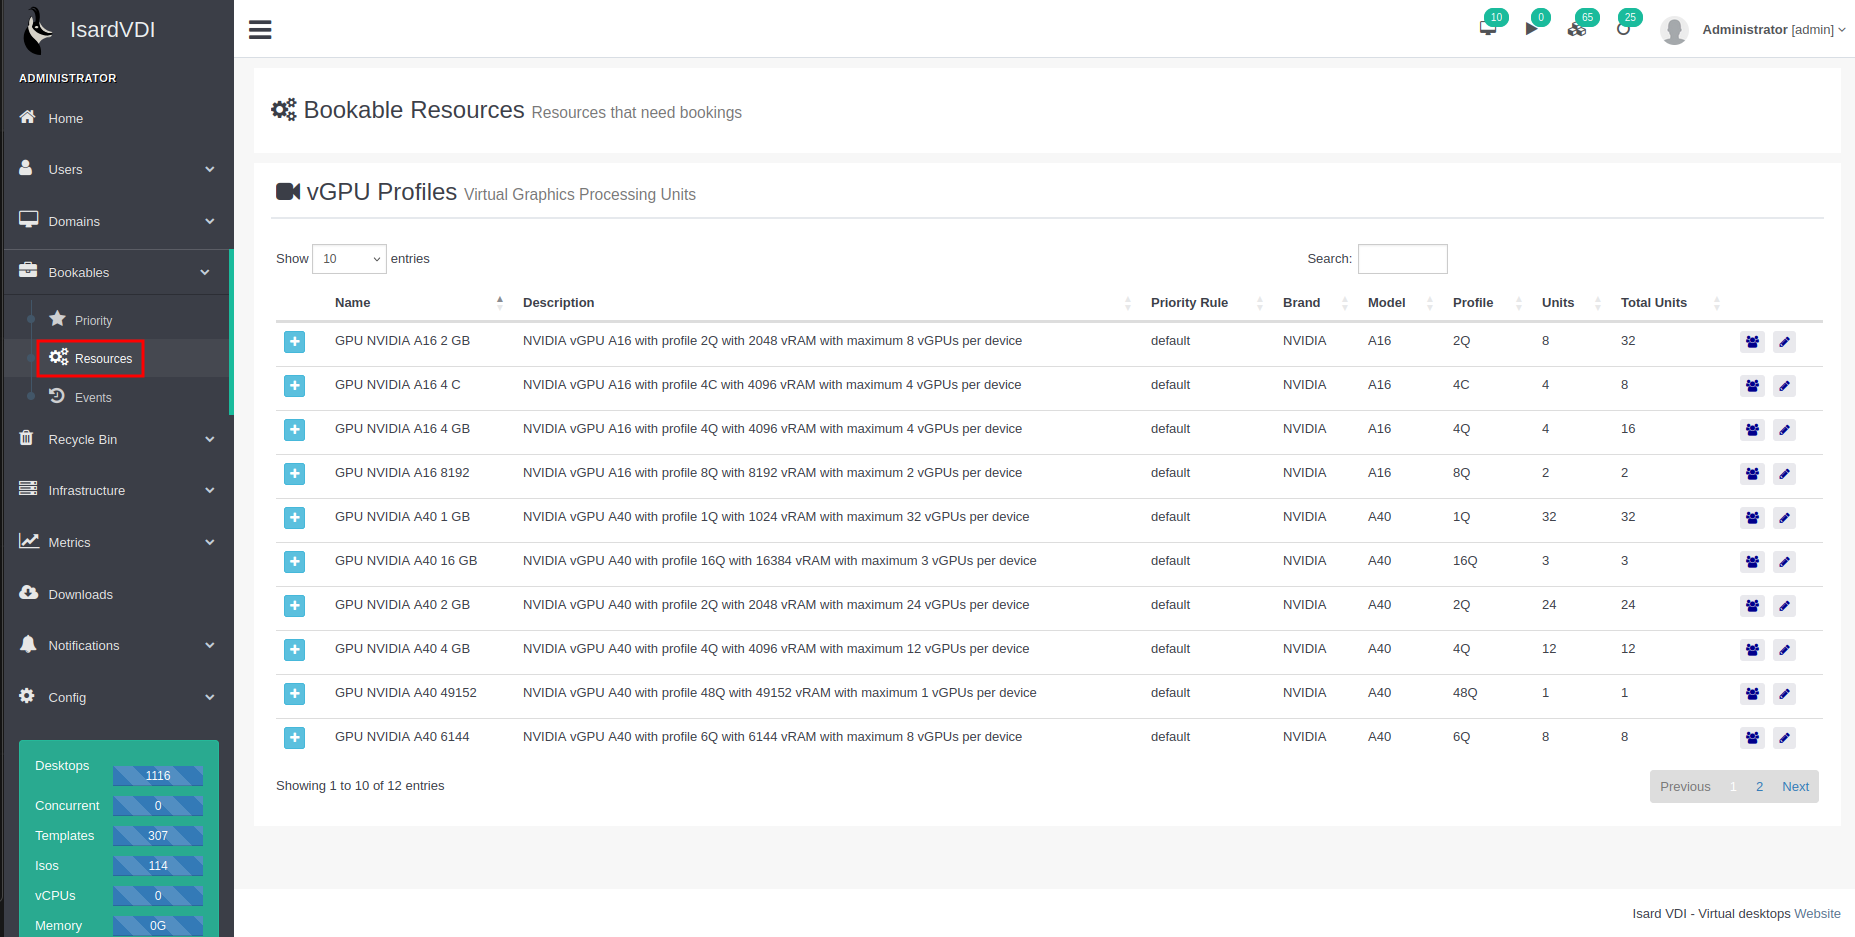Go to Next page of results
The width and height of the screenshot is (1855, 937).
pos(1795,787)
